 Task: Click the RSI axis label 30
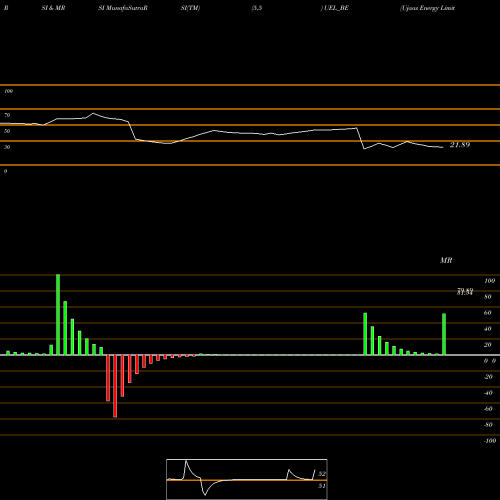coord(7,147)
